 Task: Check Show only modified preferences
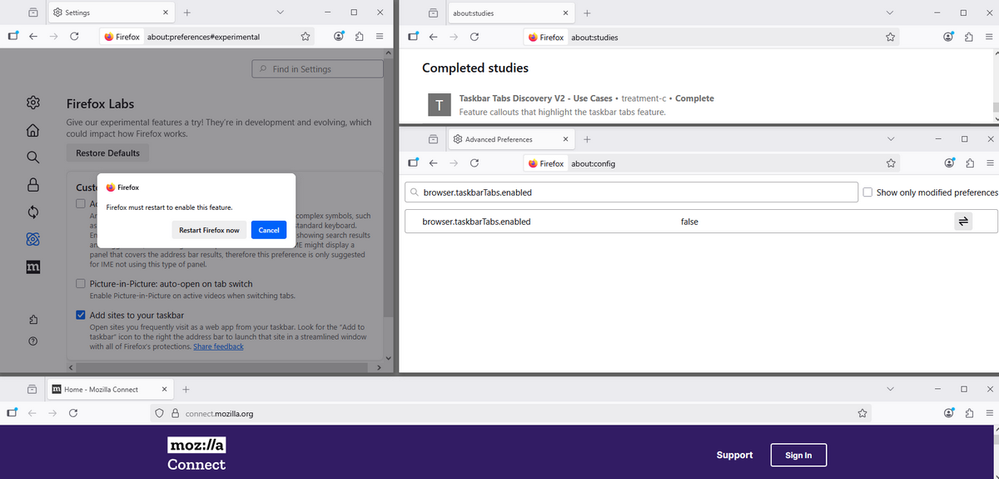point(868,192)
